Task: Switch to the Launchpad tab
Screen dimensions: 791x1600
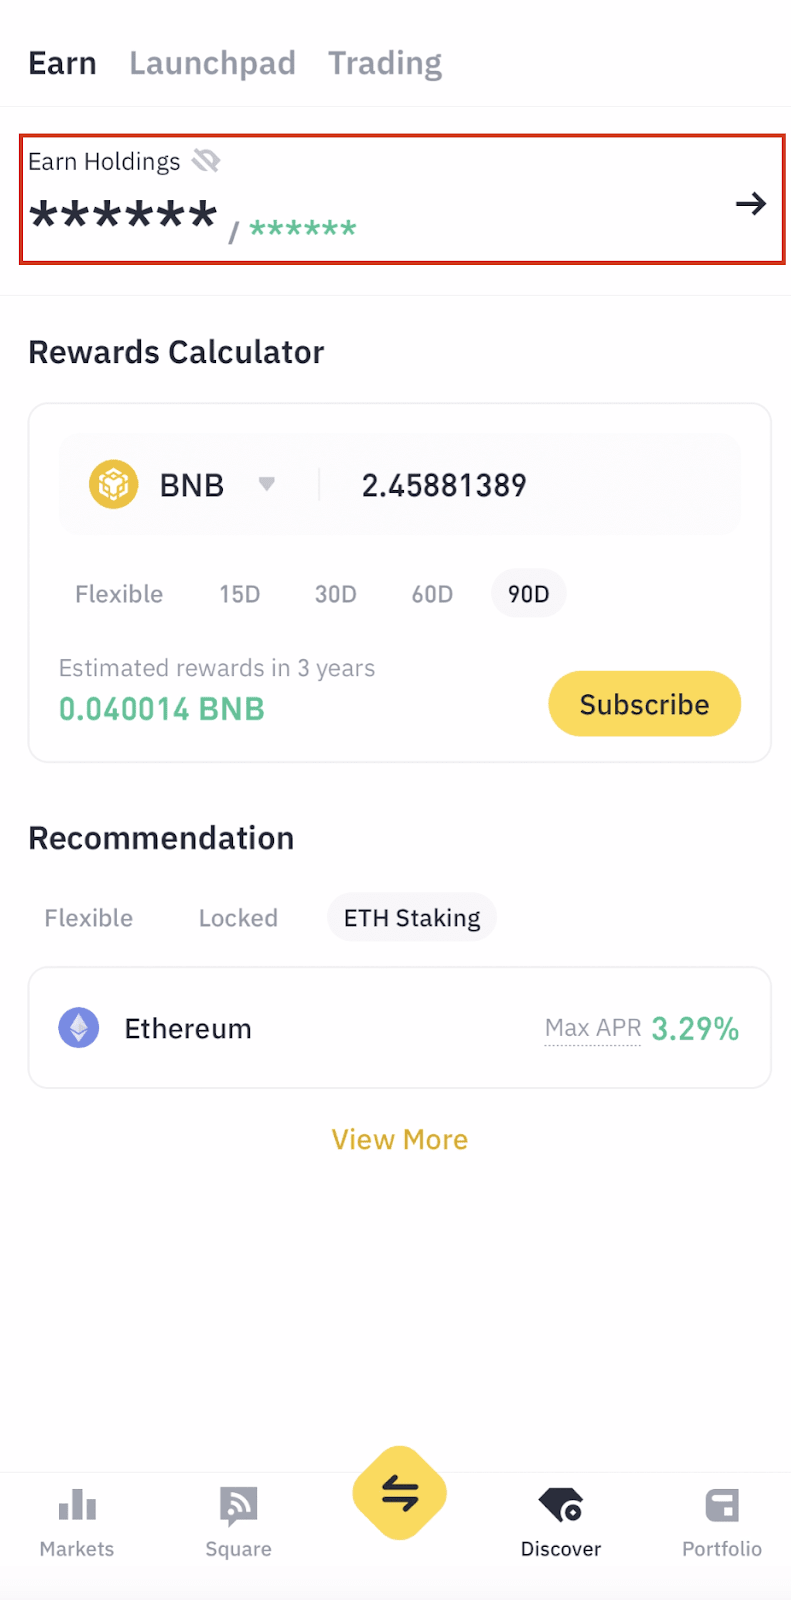Action: pos(212,63)
